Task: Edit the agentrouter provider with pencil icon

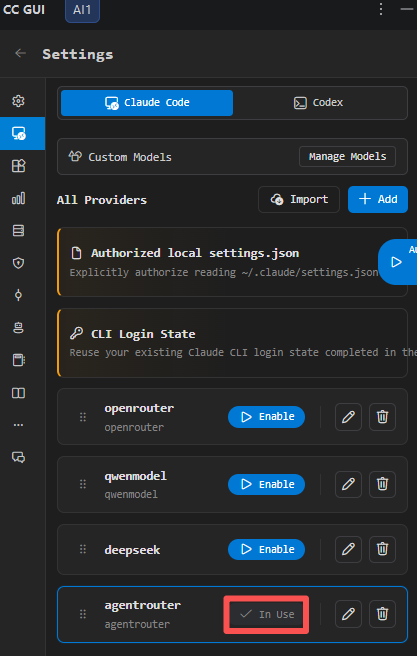Action: pos(348,614)
